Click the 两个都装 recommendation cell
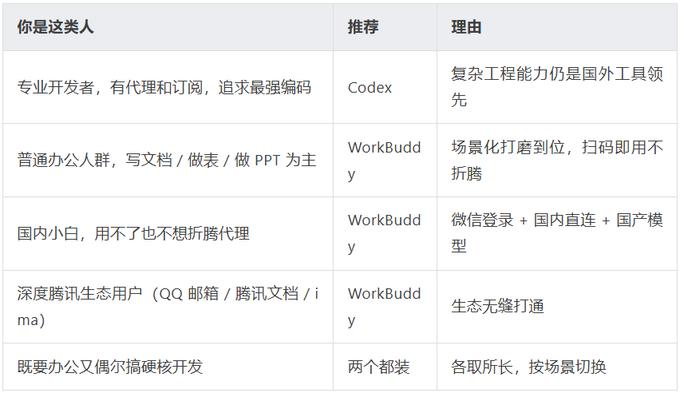This screenshot has height=393, width=680. [385, 367]
